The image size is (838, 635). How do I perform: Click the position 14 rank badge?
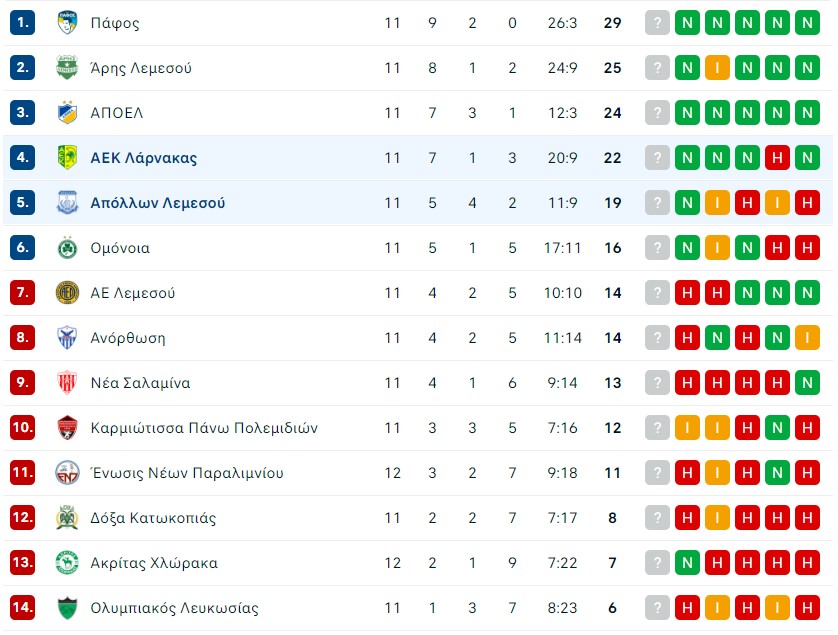click(x=22, y=608)
